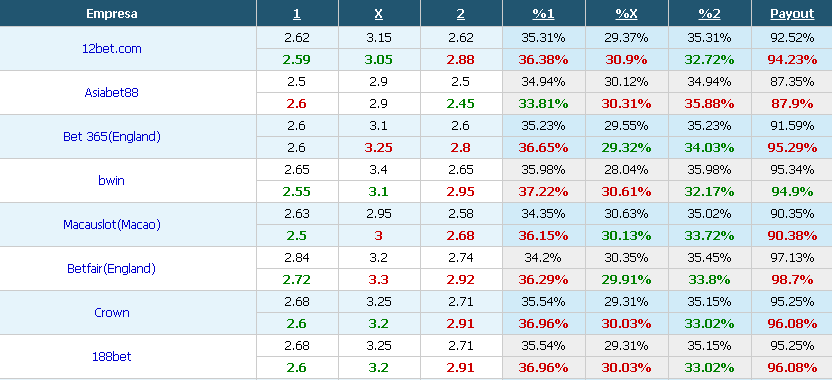Image resolution: width=832 pixels, height=380 pixels.
Task: Select the Macauslot(Macao) link
Action: (x=111, y=224)
